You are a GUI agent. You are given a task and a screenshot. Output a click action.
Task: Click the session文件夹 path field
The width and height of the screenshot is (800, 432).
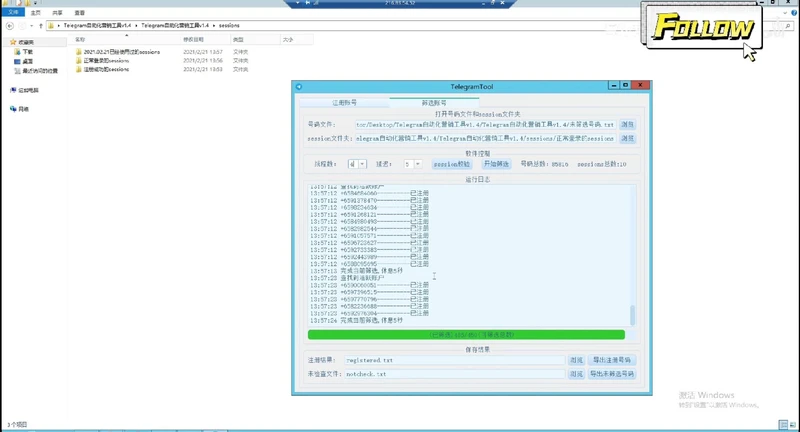point(486,138)
